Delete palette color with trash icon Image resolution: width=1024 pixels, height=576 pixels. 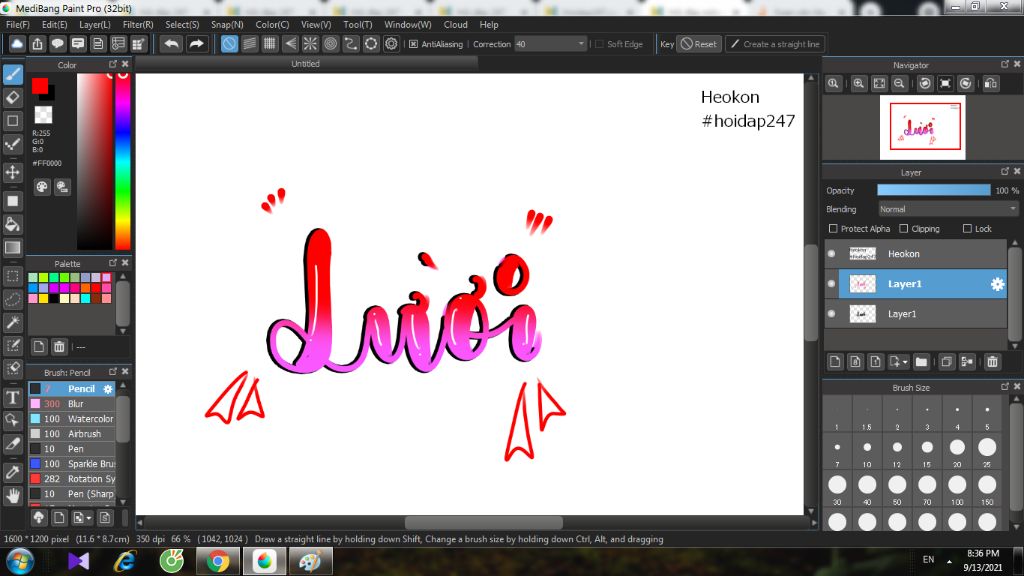[59, 347]
